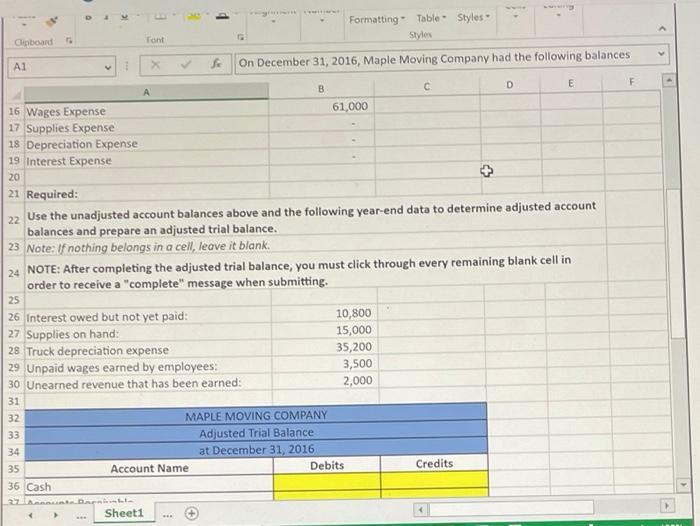Screen dimensions: 700x526
Task: Add a new sheet with plus icon
Action: 192,513
